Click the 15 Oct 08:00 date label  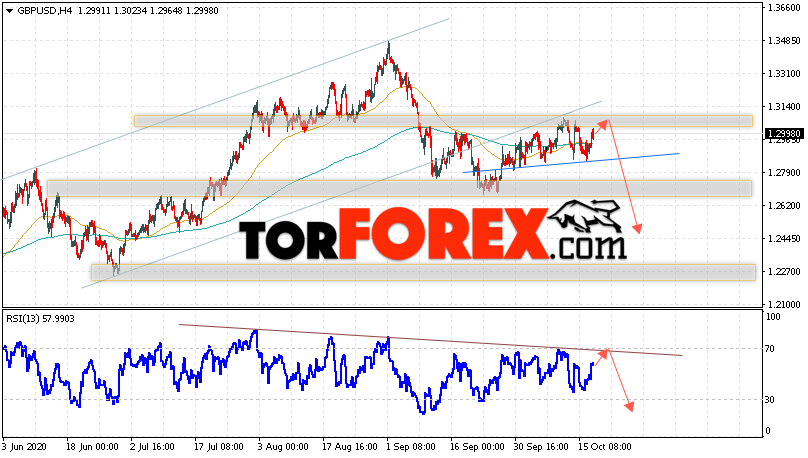point(604,447)
